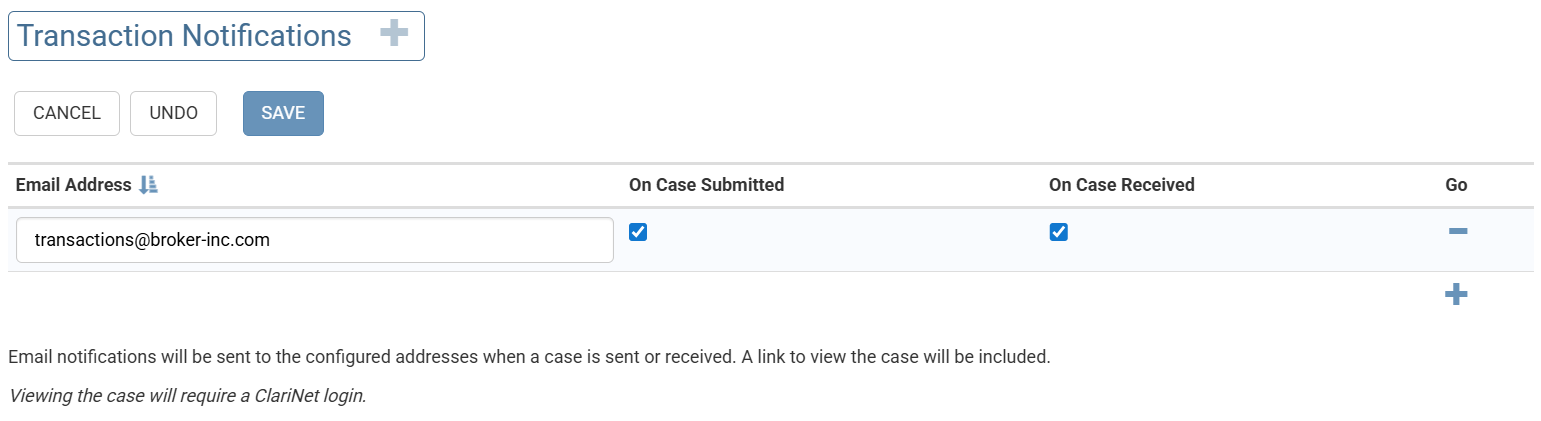The height and width of the screenshot is (421, 1541).
Task: Click the italic ClariNet login note
Action: 188,395
